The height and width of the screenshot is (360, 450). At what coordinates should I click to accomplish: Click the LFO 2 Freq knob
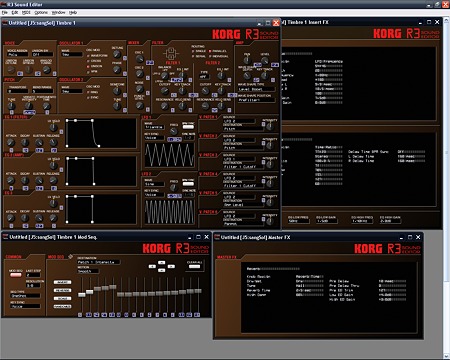174,187
